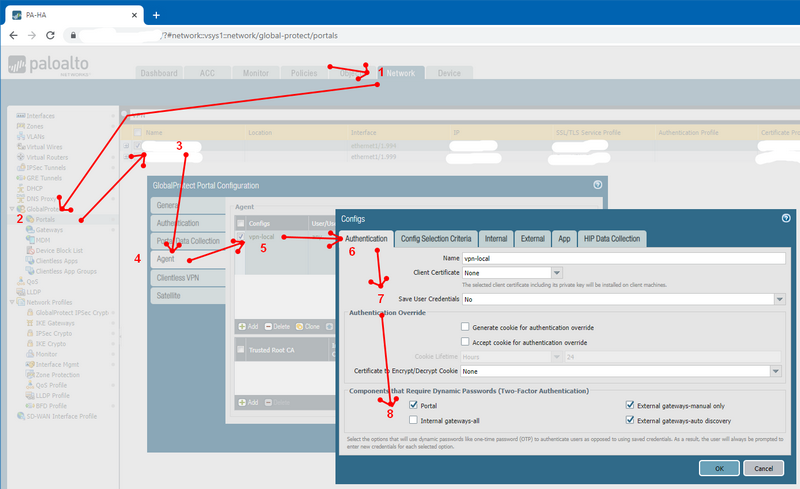Open the Network top tab
Screen dimensions: 800x489
point(401,73)
